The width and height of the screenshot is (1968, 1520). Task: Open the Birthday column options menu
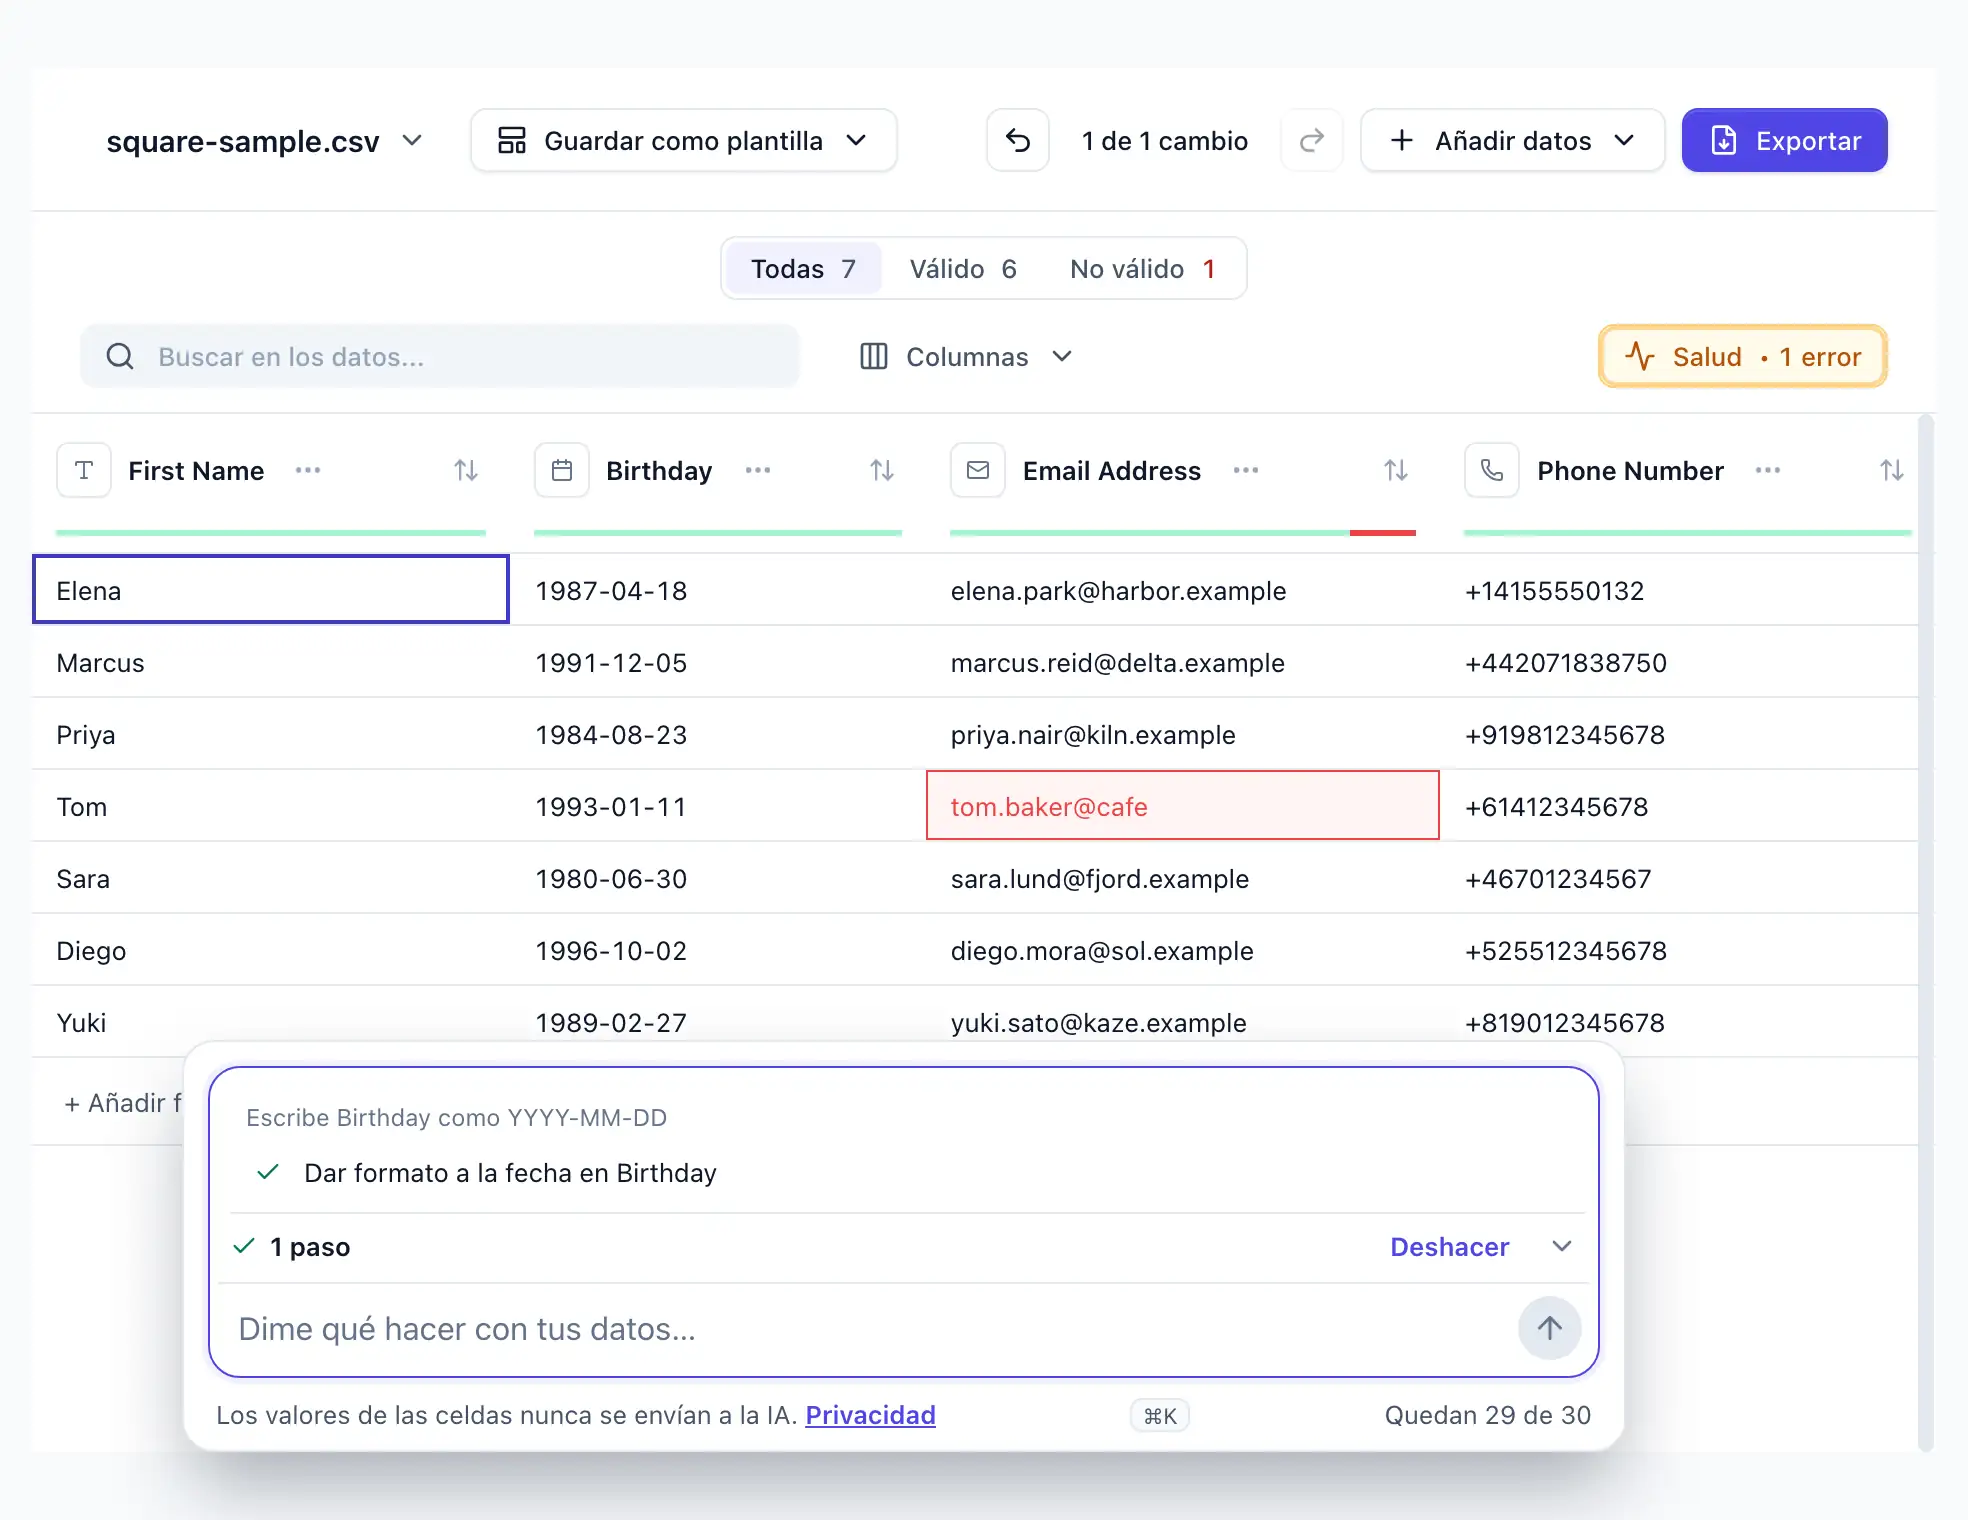coord(758,470)
